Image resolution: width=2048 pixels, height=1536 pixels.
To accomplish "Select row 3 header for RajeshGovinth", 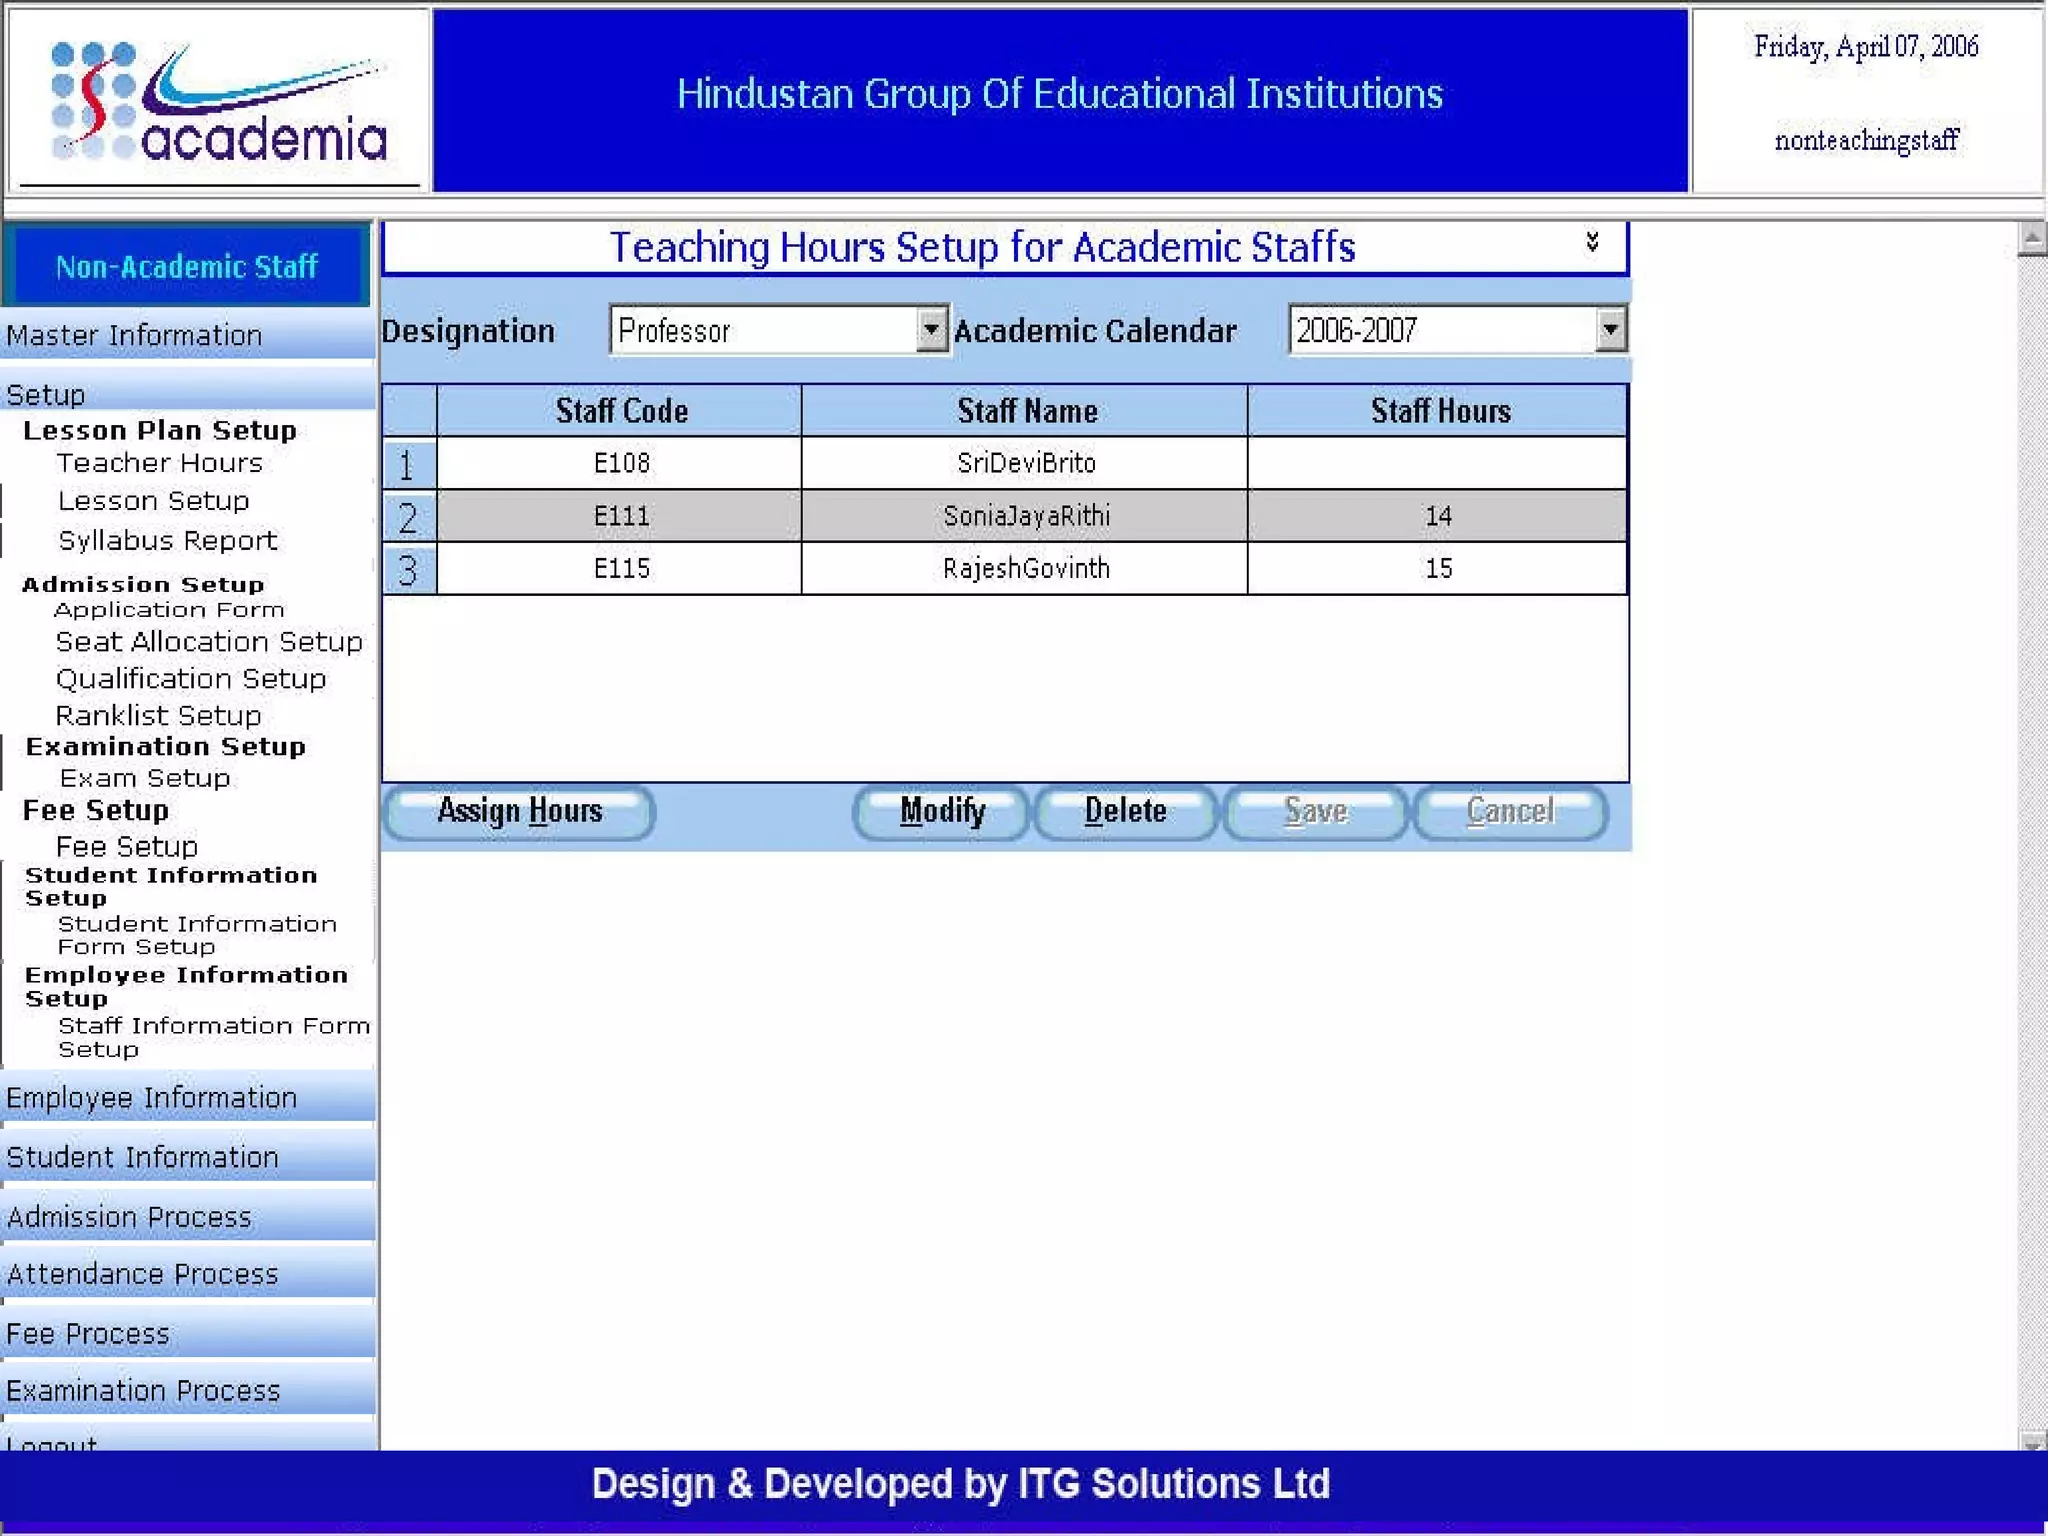I will pos(408,570).
